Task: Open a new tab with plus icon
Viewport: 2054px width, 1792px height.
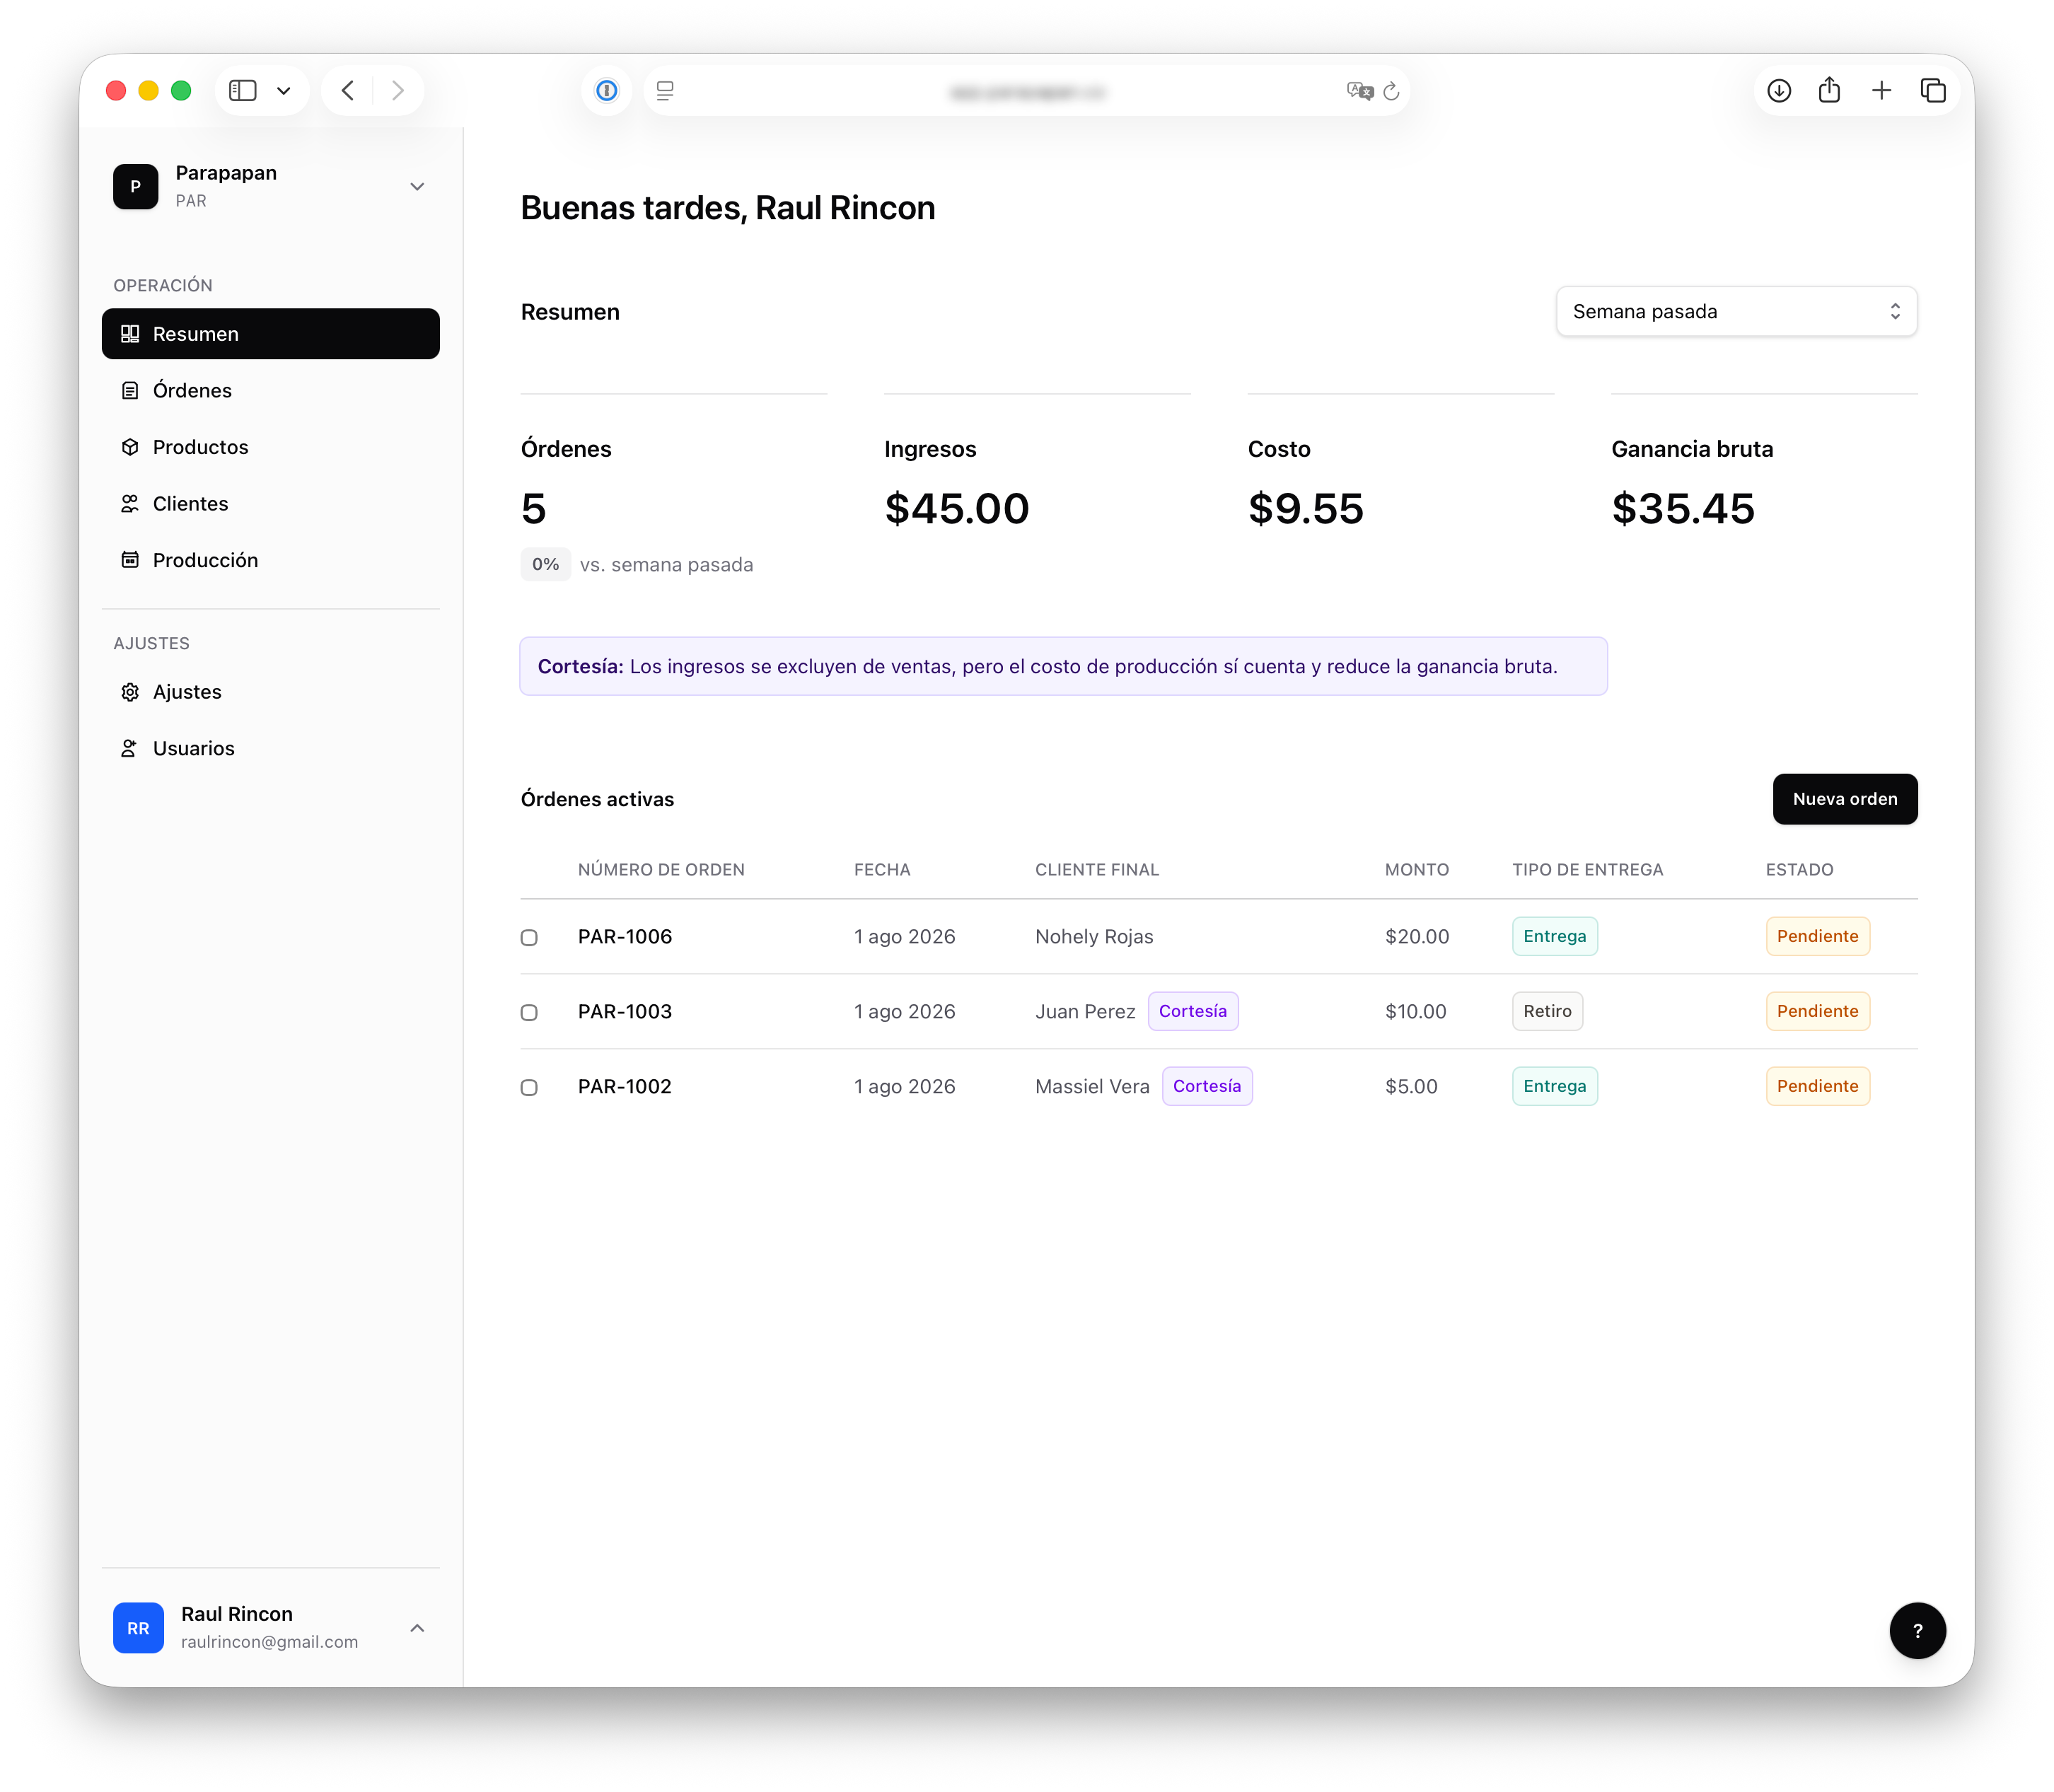Action: (x=1881, y=91)
